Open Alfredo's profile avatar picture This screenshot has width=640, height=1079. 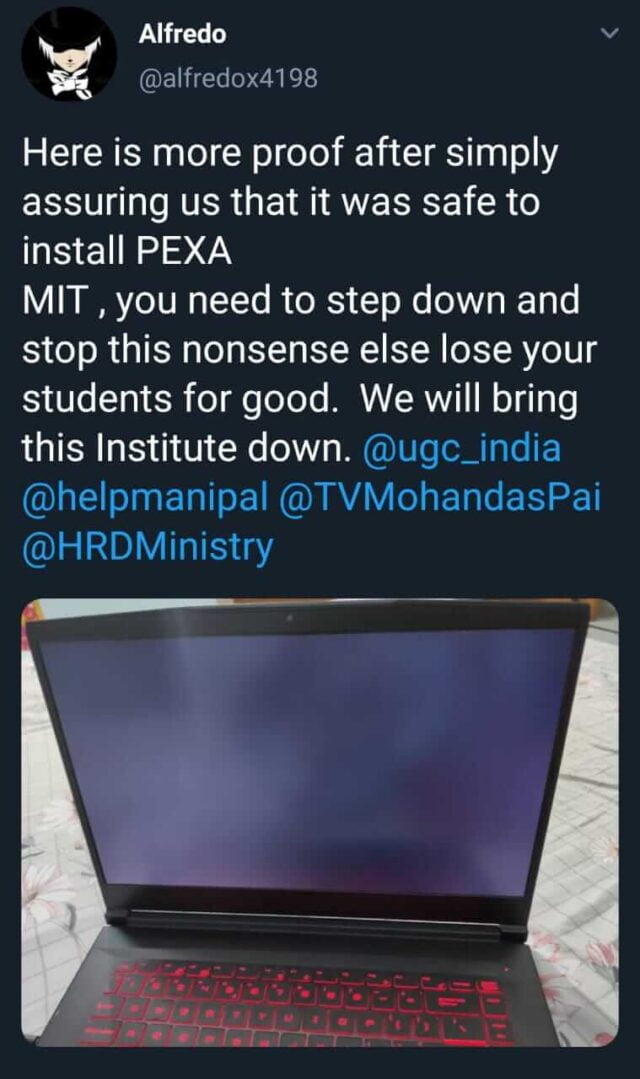[68, 56]
